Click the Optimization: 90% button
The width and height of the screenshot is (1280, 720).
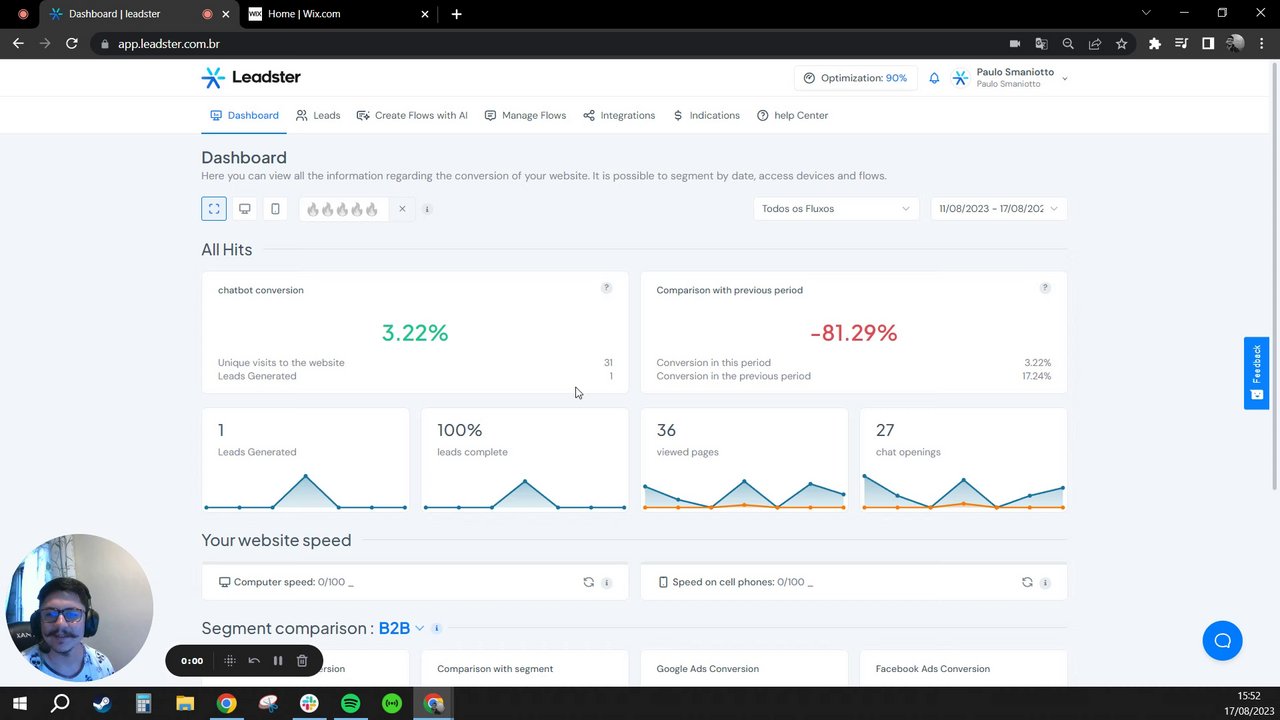pos(855,78)
